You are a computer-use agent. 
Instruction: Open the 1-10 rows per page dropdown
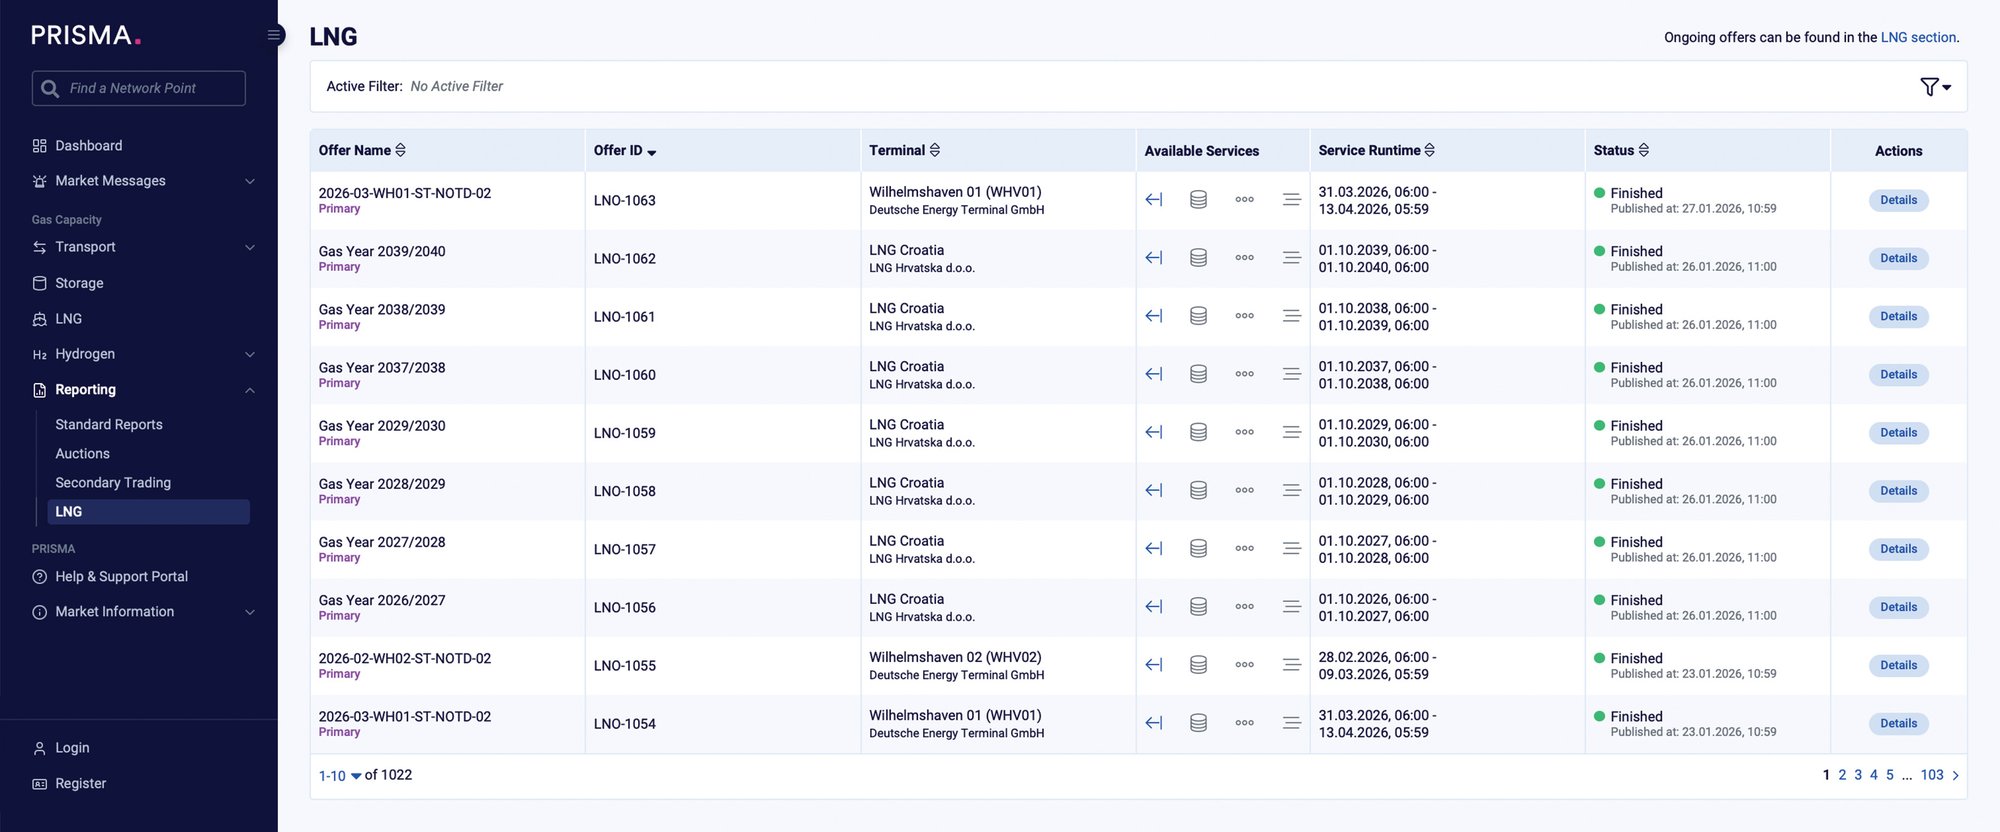click(x=340, y=776)
